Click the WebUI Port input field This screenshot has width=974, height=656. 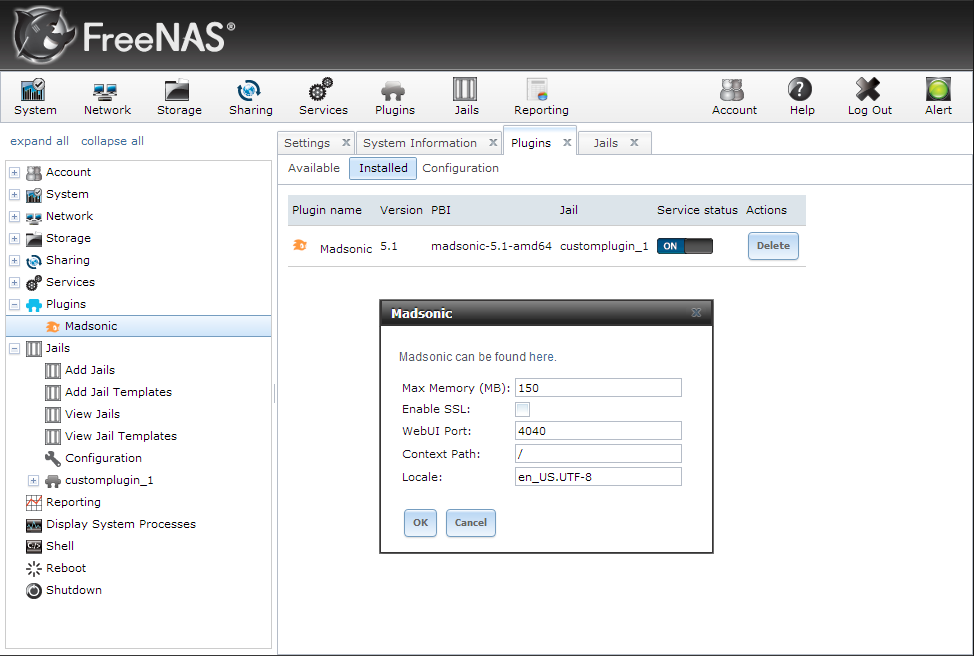598,431
